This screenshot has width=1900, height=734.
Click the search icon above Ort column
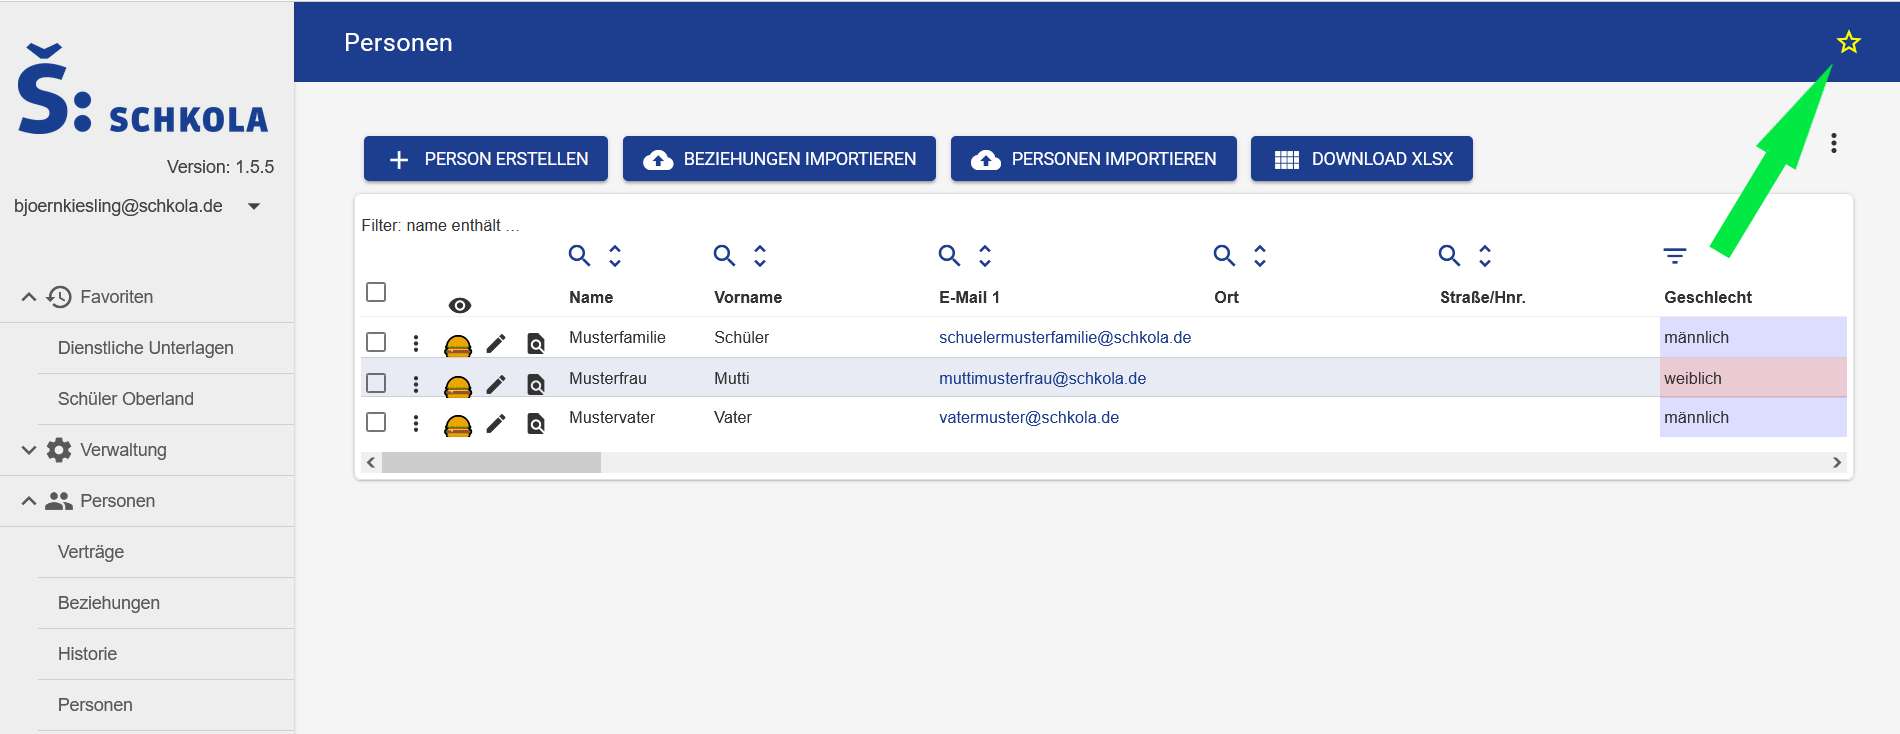(x=1224, y=255)
